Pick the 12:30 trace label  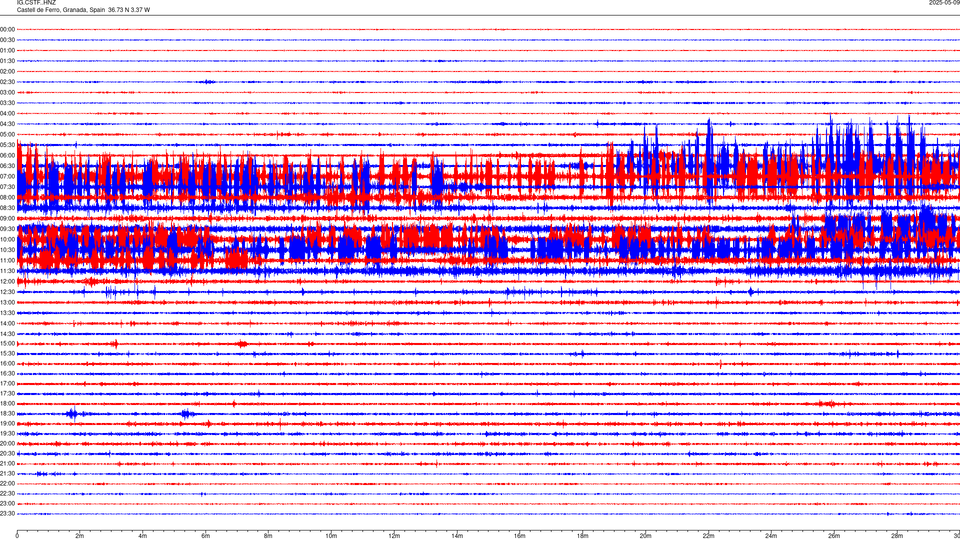coord(7,292)
